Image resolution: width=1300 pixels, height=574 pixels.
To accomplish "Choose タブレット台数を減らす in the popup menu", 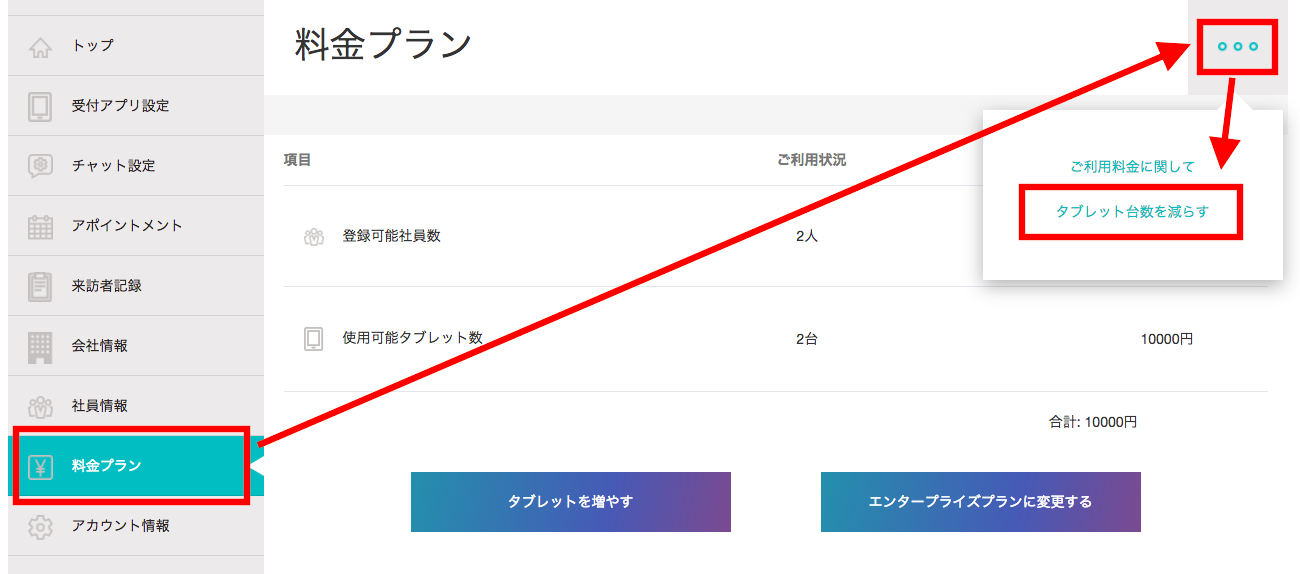I will coord(1132,212).
